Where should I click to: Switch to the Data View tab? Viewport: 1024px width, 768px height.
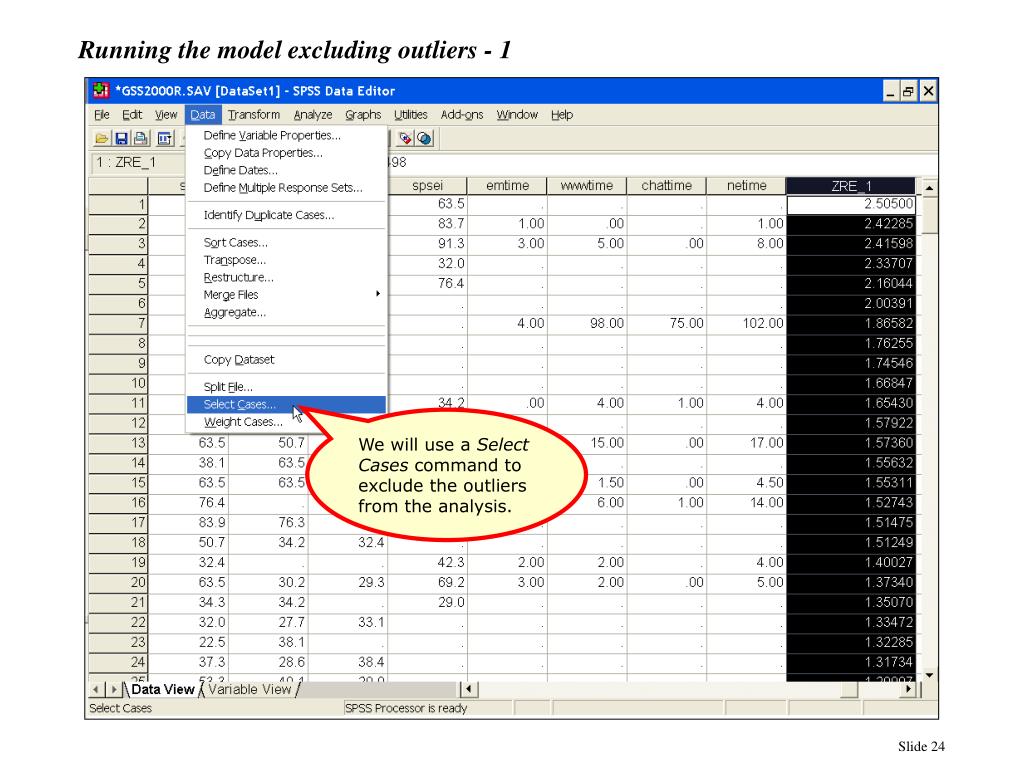[x=162, y=690]
